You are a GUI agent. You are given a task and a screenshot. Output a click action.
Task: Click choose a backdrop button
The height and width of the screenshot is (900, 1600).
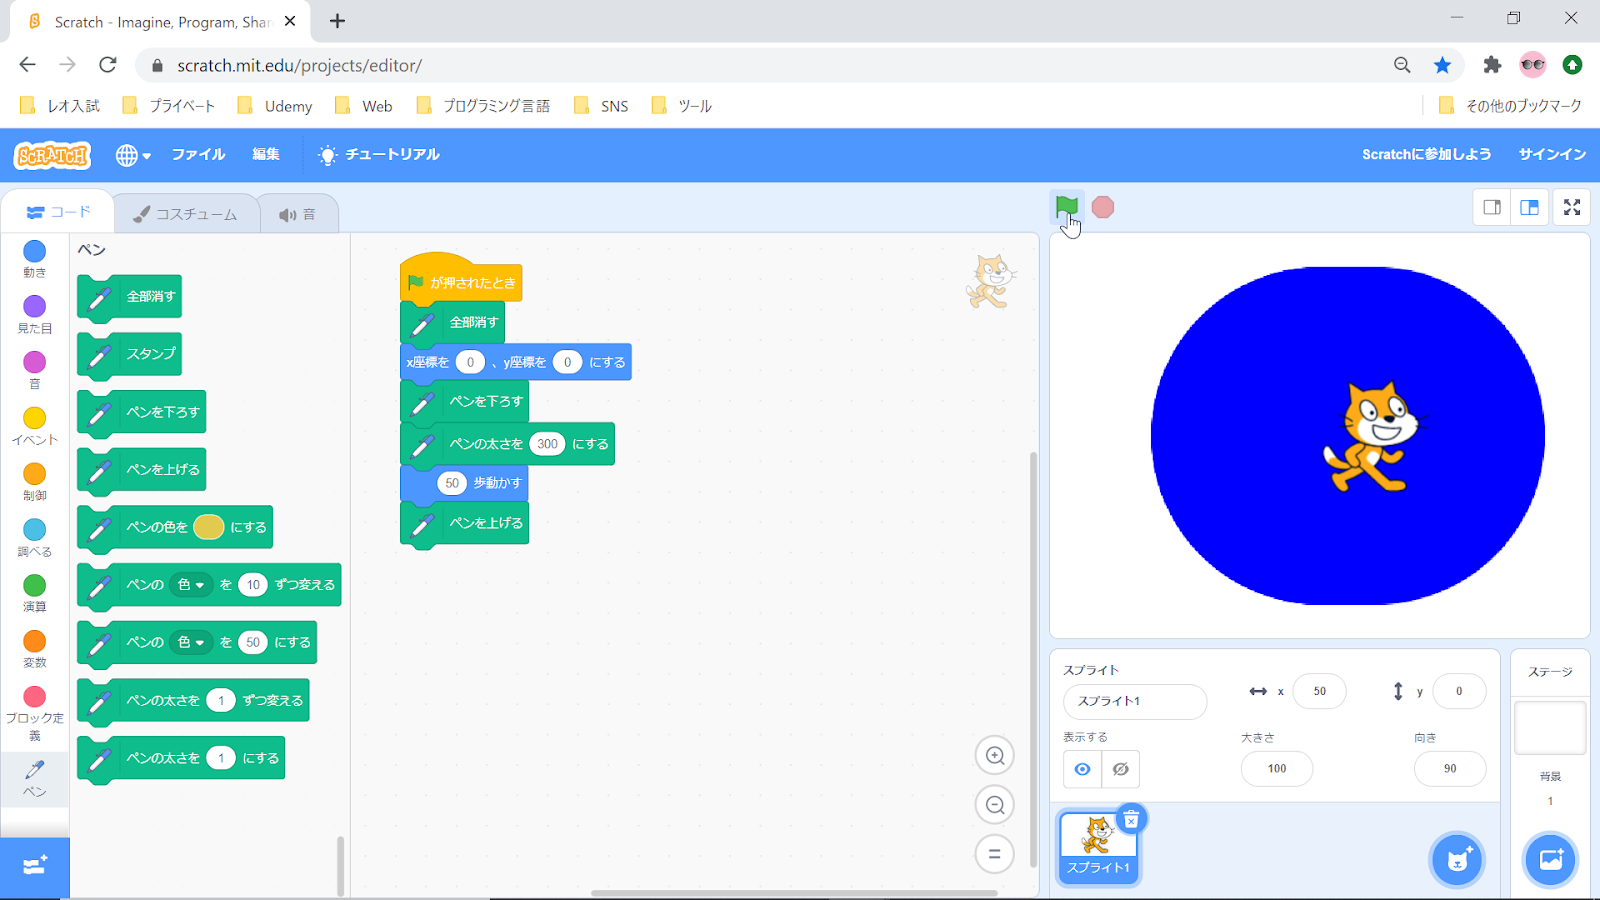[1550, 860]
